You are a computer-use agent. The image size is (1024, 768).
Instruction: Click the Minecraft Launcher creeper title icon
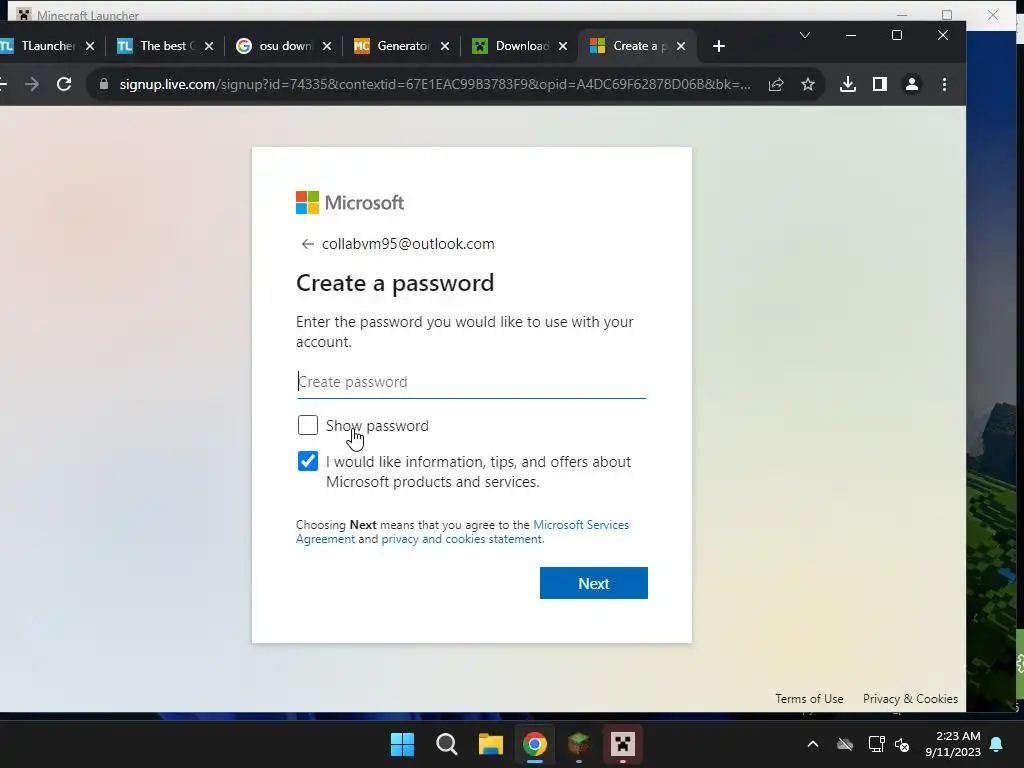pos(24,14)
